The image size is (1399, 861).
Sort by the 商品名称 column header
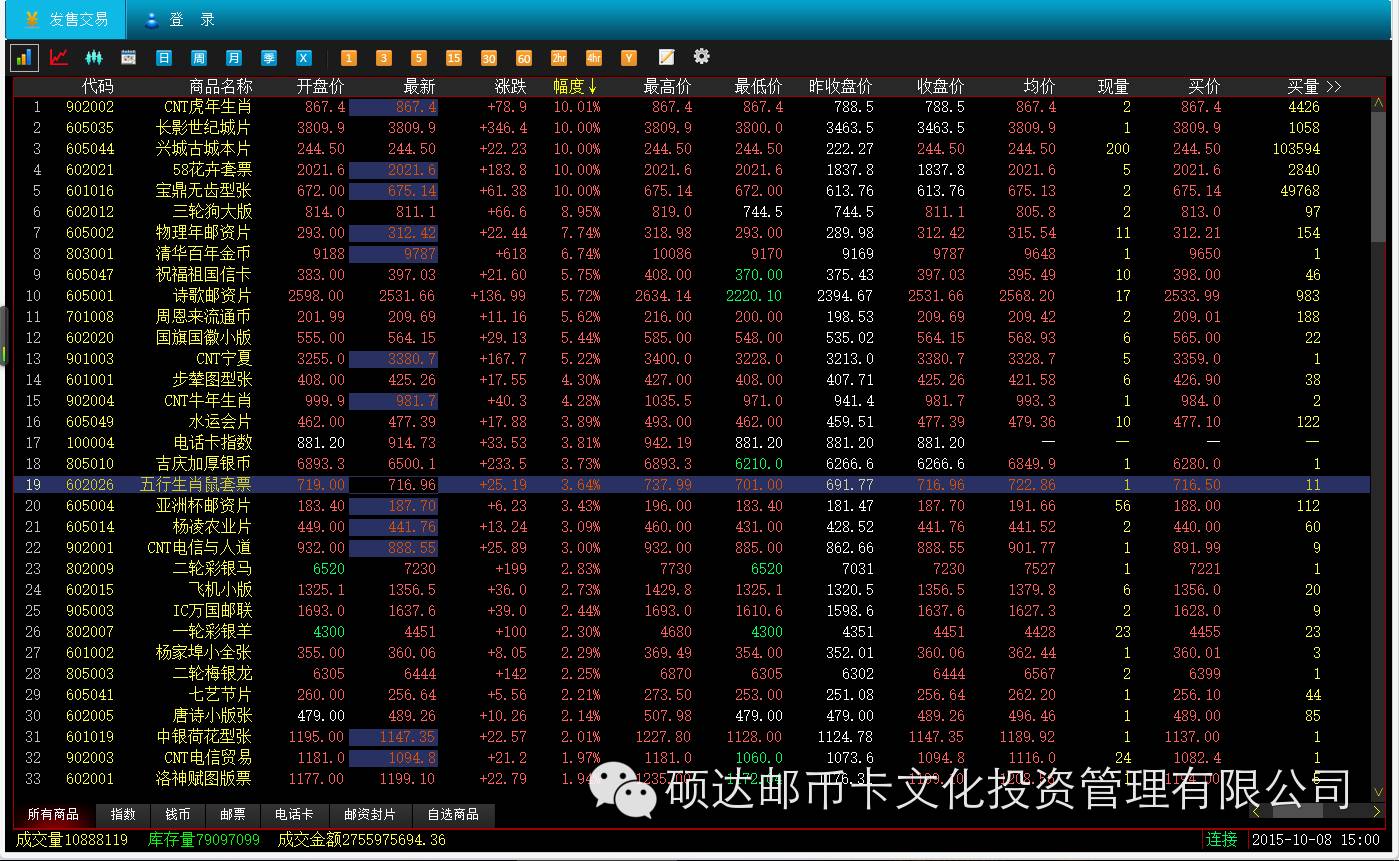point(221,87)
